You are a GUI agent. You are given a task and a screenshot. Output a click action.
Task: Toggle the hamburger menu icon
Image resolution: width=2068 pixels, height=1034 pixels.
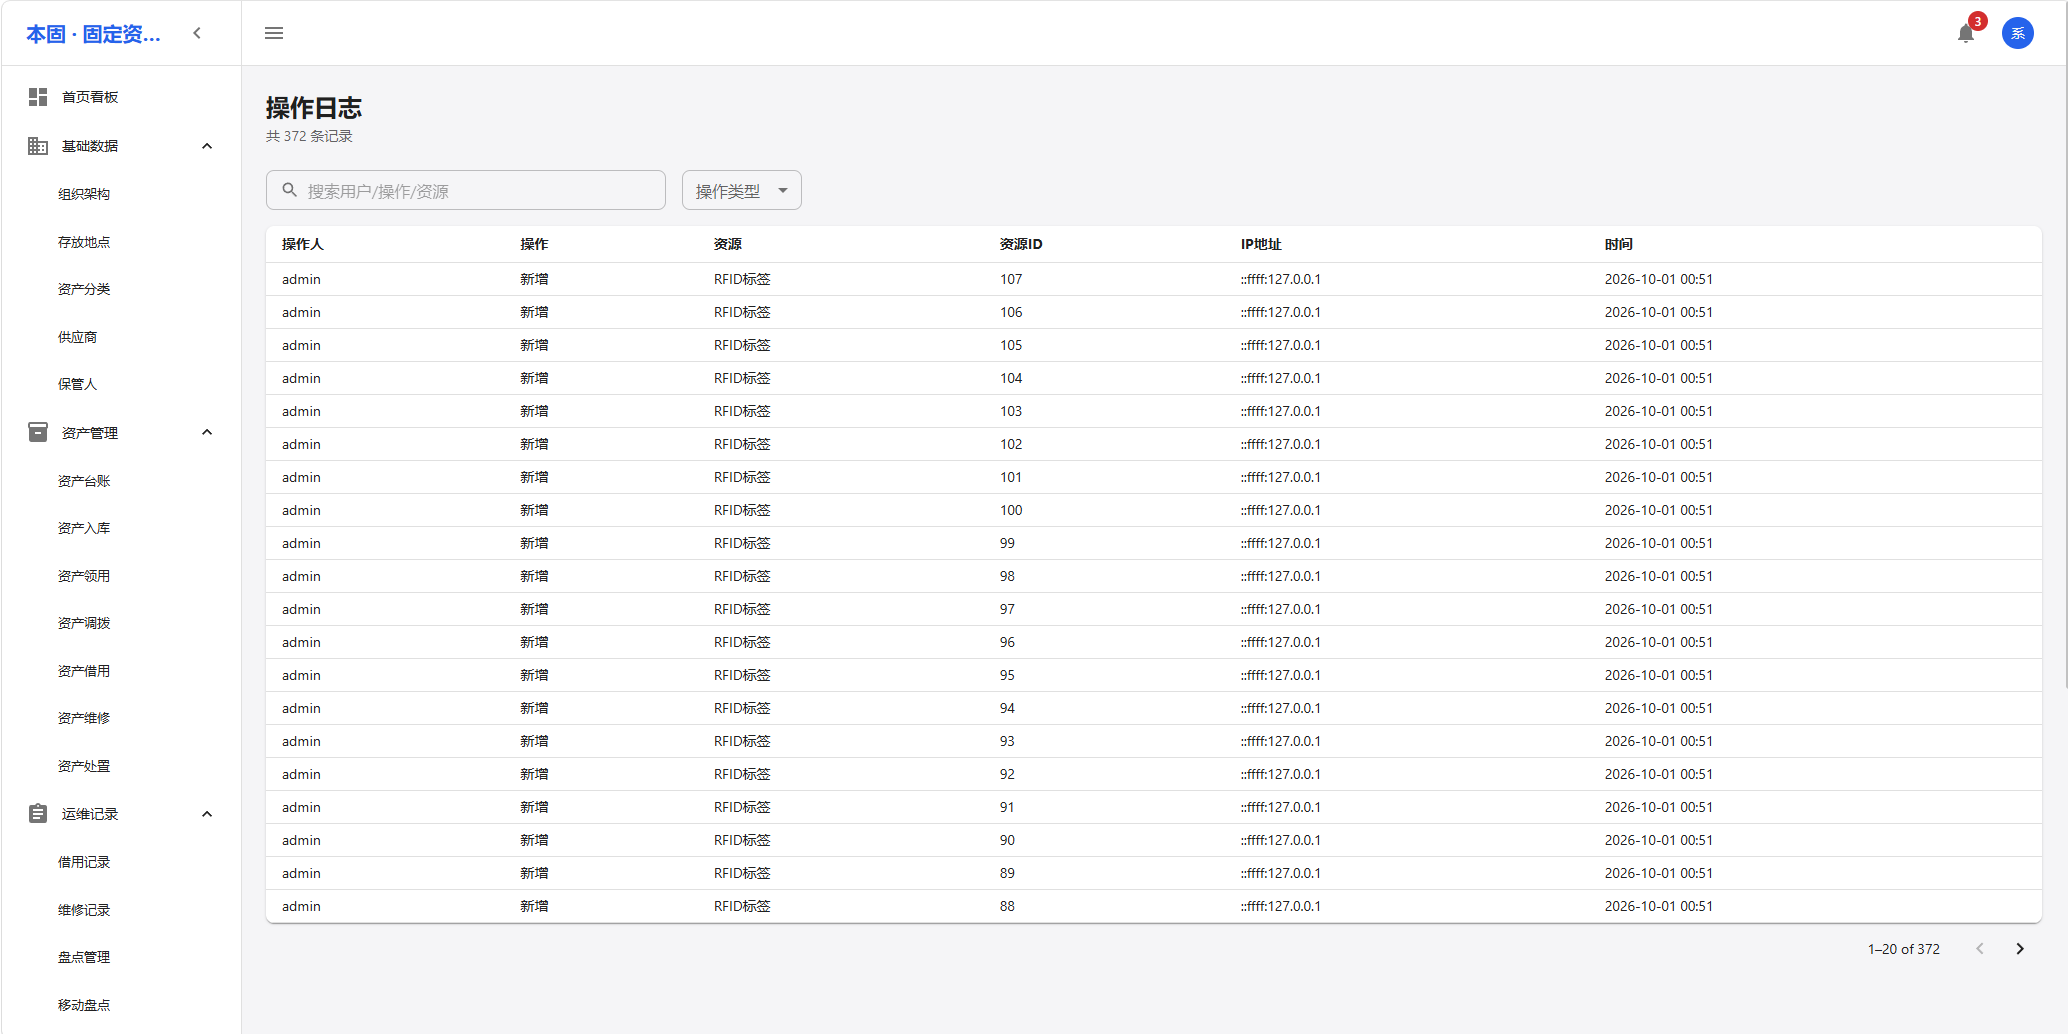click(274, 33)
